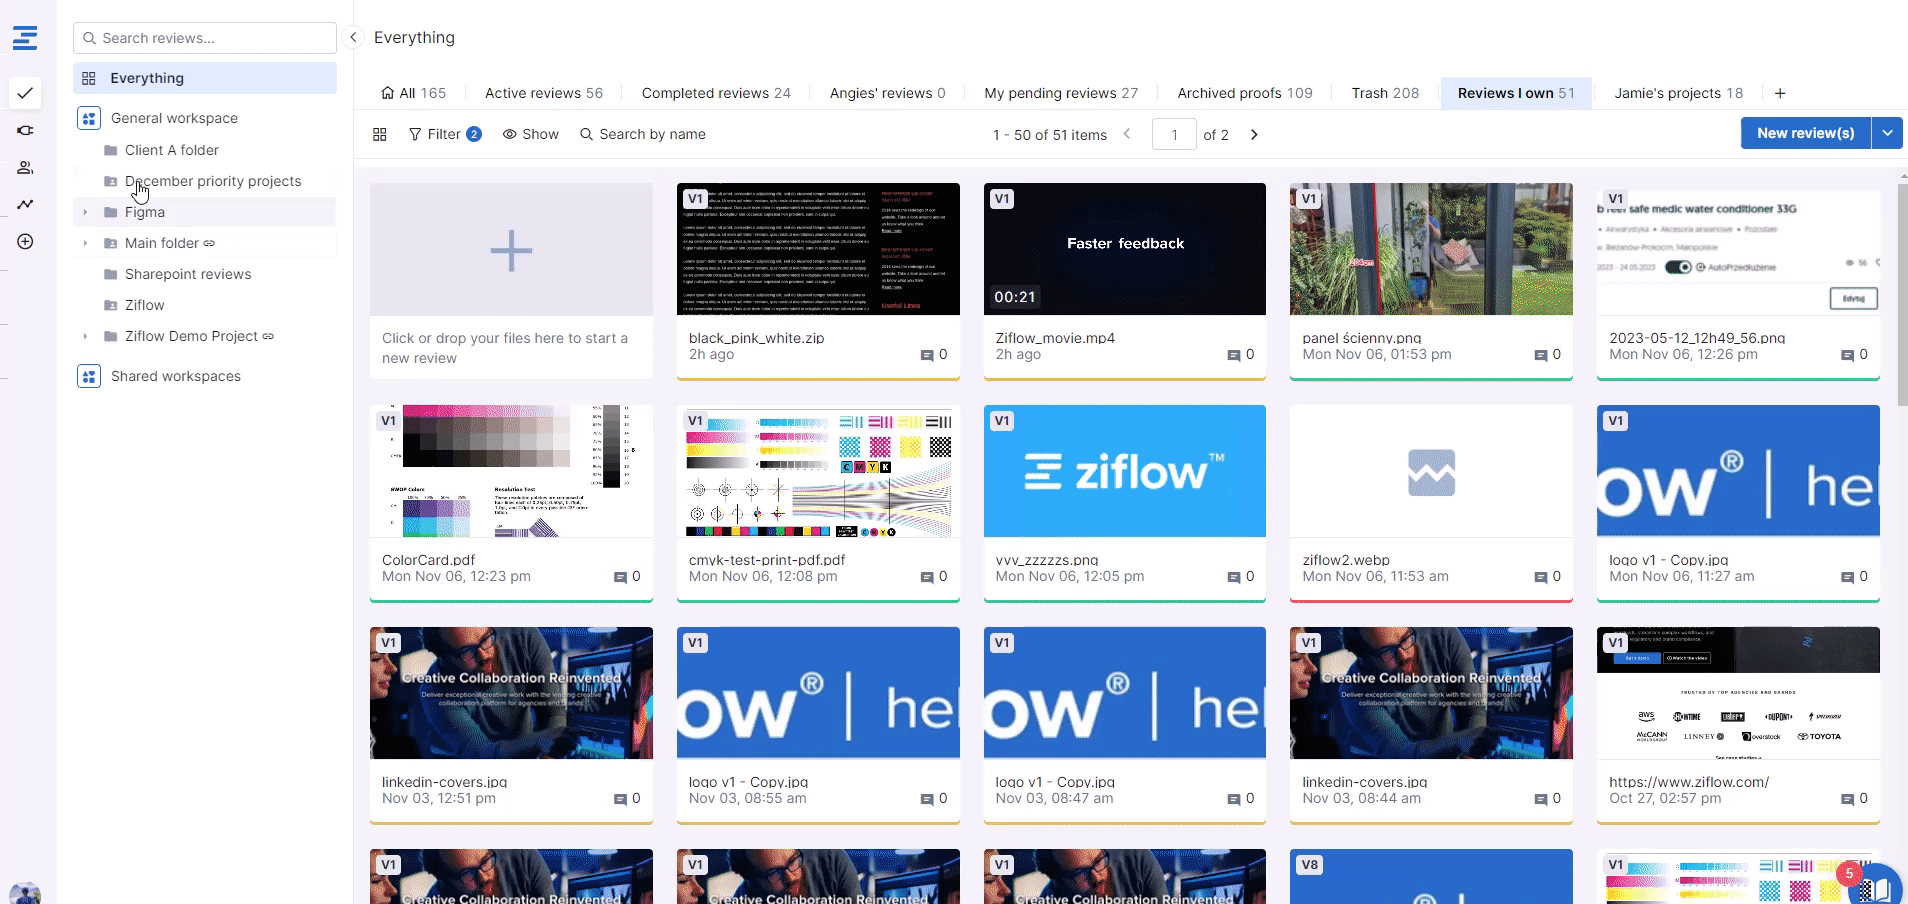Select the Sharepoint reviews folder
This screenshot has height=904, width=1908.
coord(188,274)
